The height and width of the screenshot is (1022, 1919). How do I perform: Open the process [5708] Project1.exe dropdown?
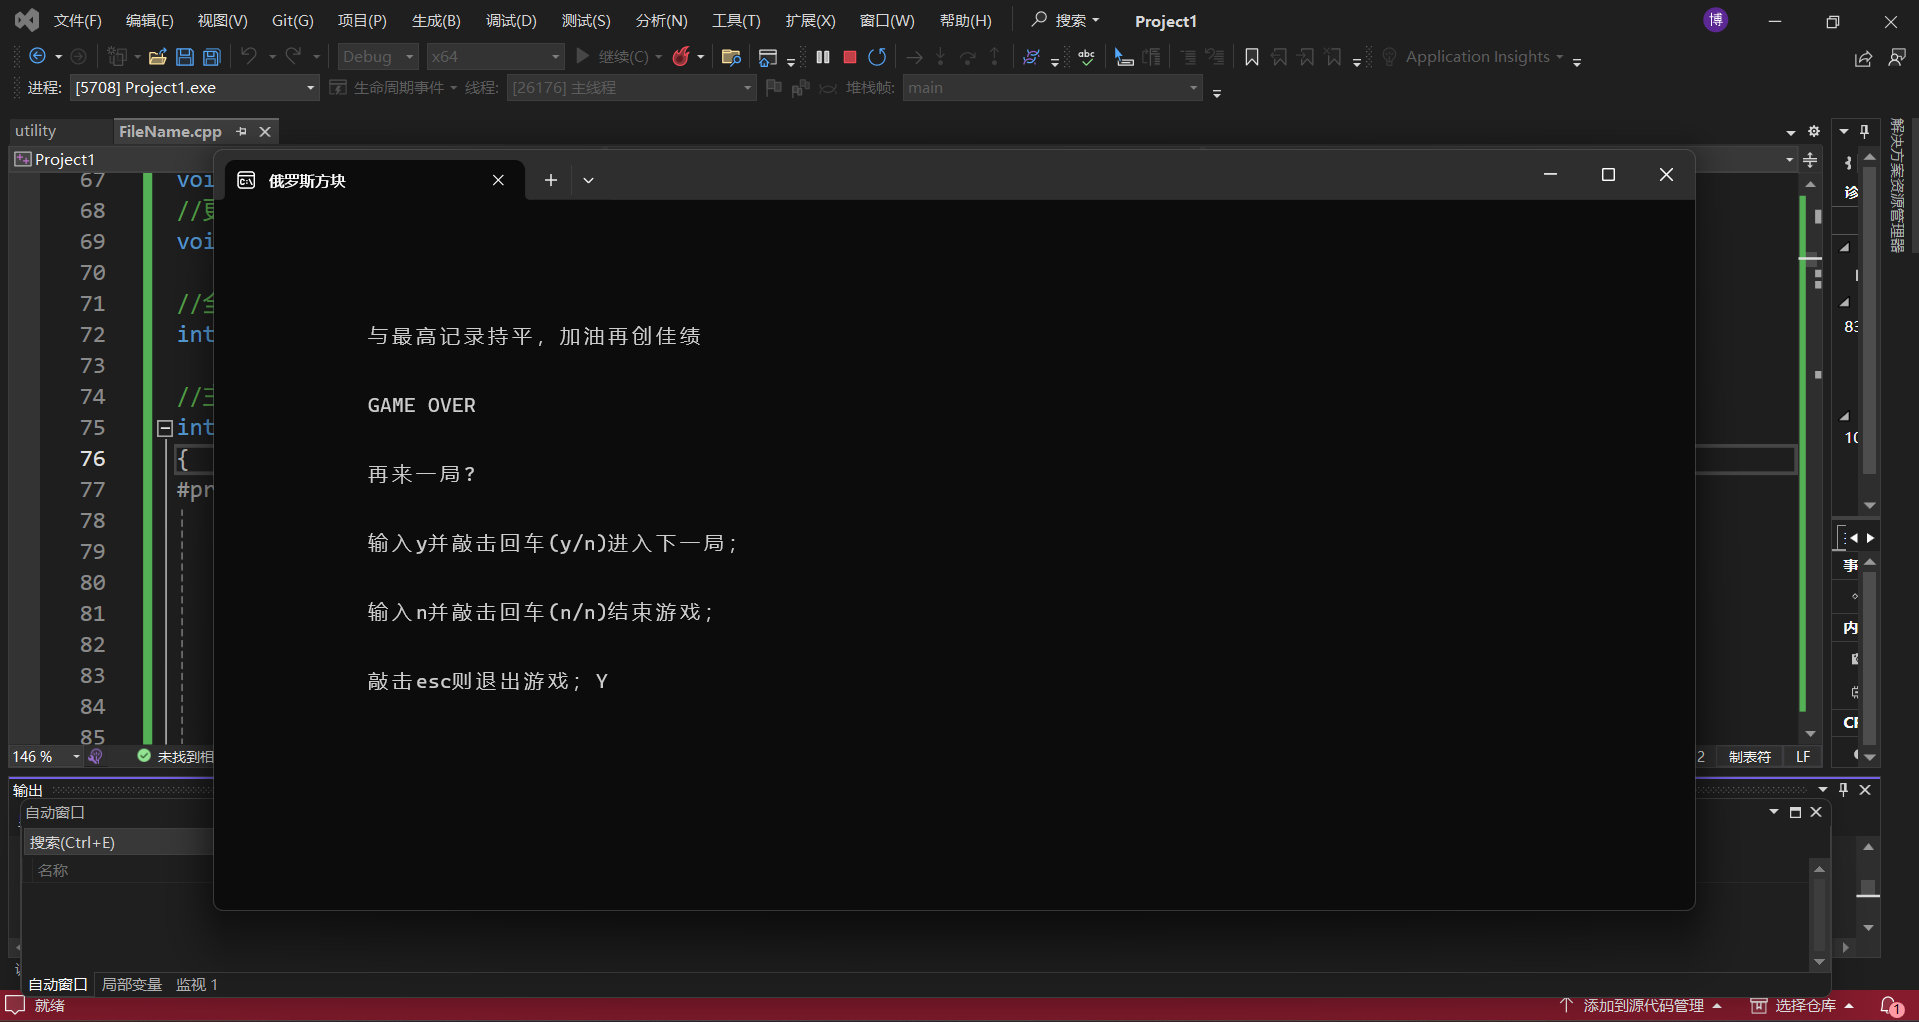tap(194, 88)
